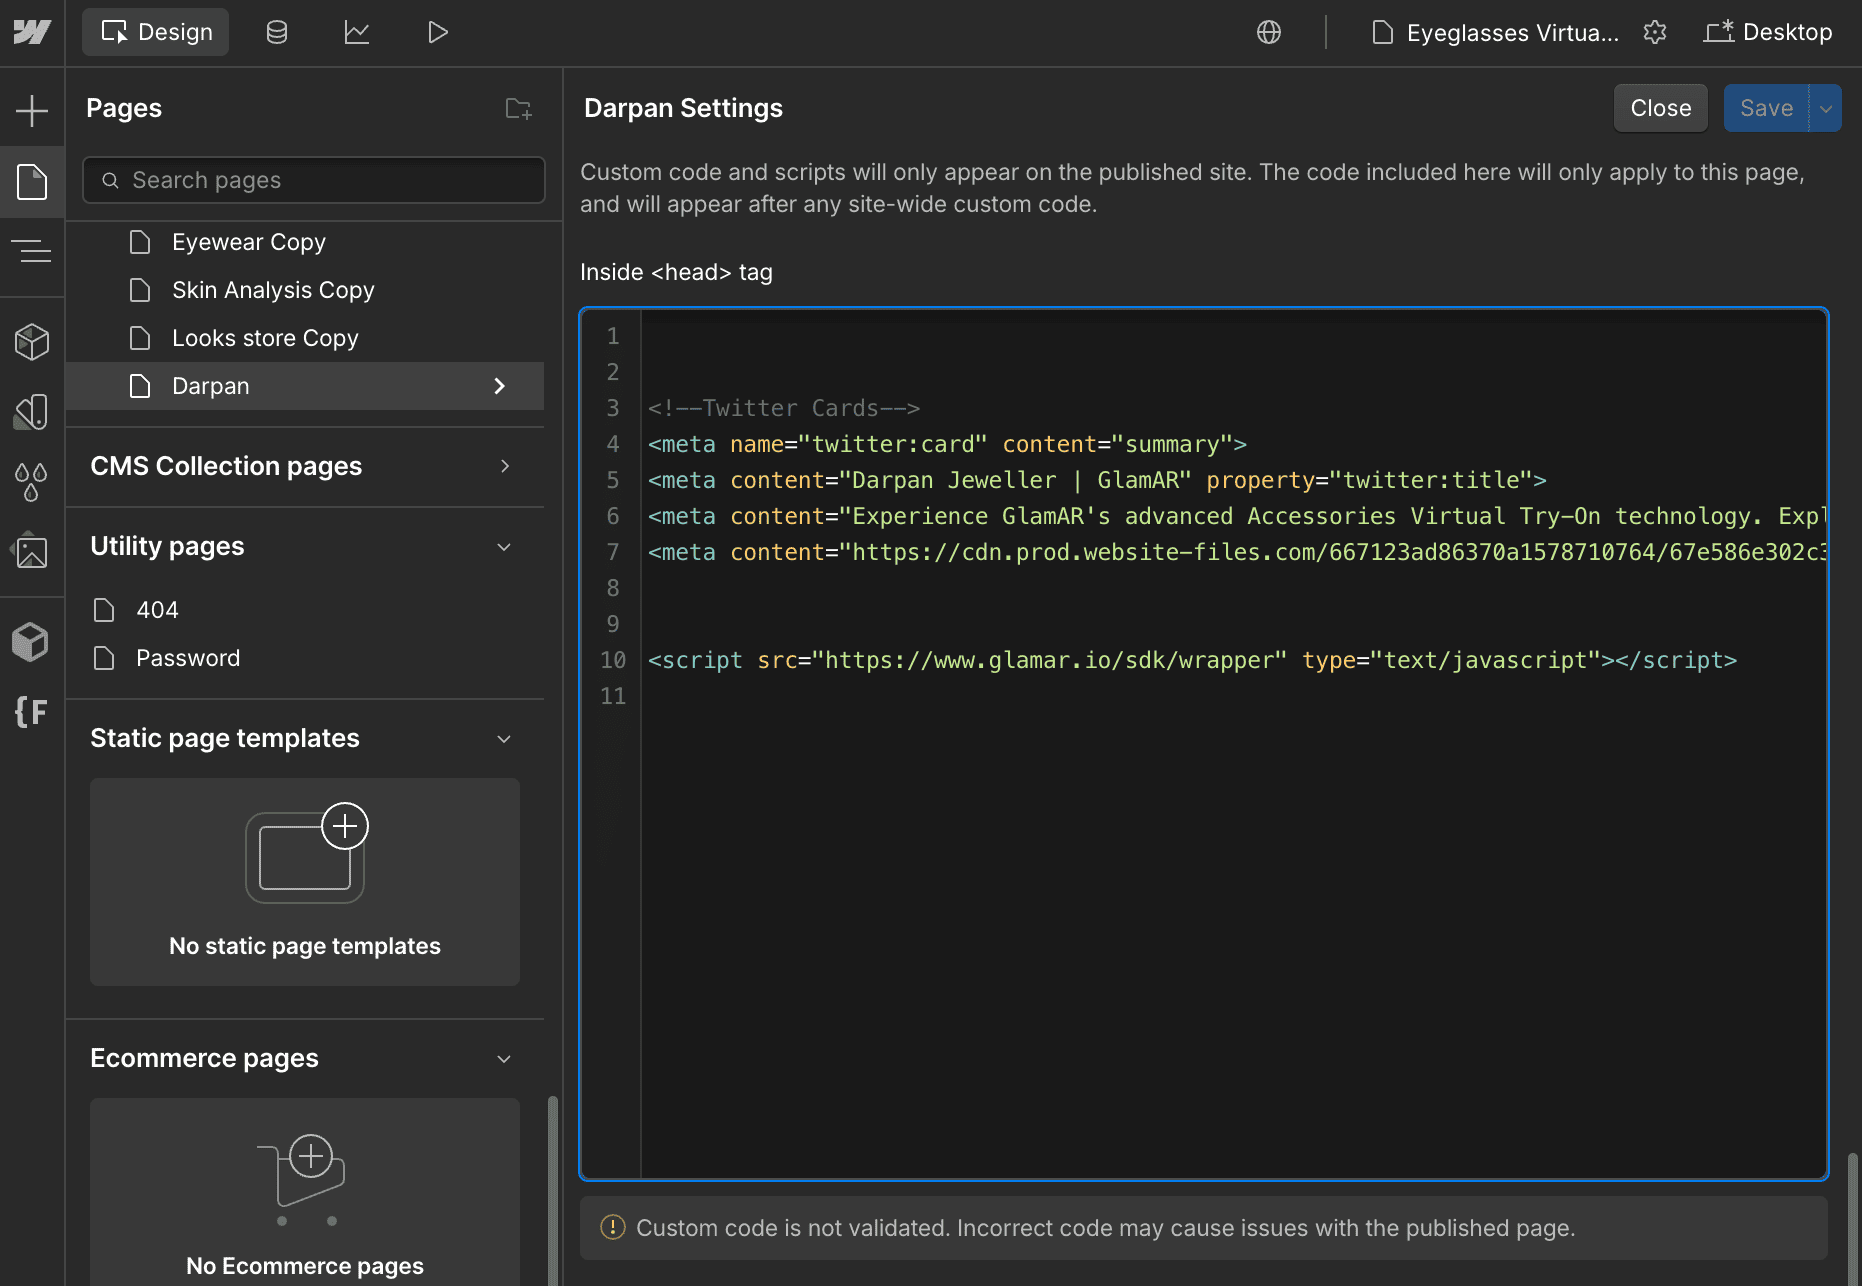Open the Navigator panel icon
Screen dimensions: 1862x1286
32,251
